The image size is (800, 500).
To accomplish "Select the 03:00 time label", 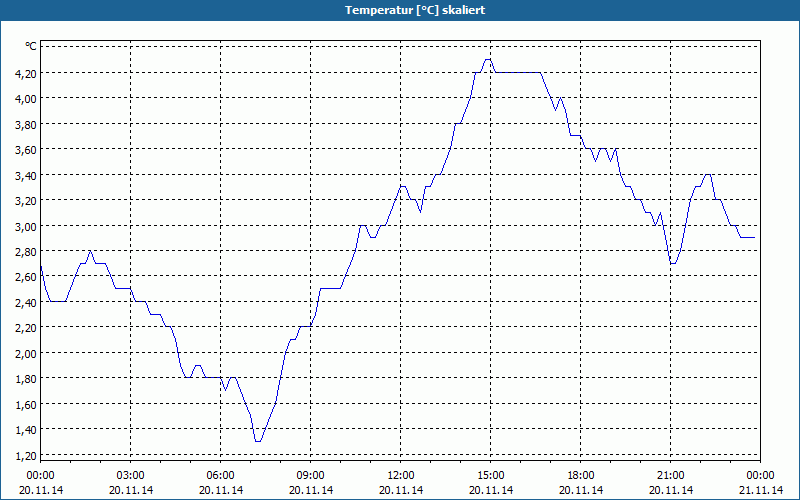I will [x=131, y=476].
